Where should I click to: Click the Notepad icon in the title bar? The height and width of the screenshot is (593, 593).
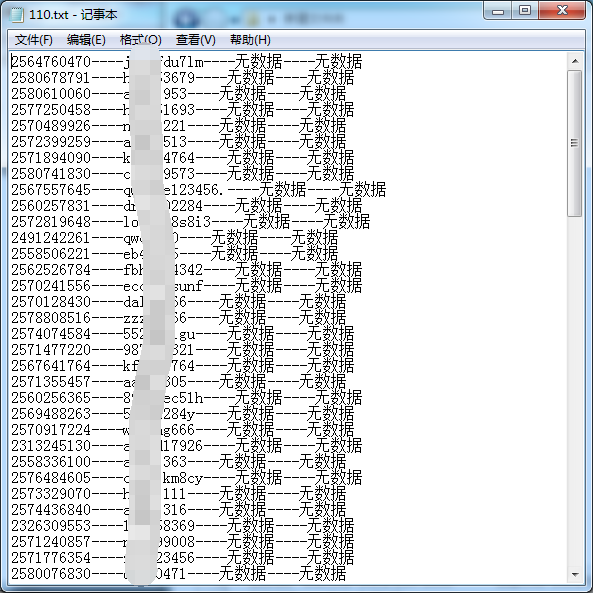point(17,14)
